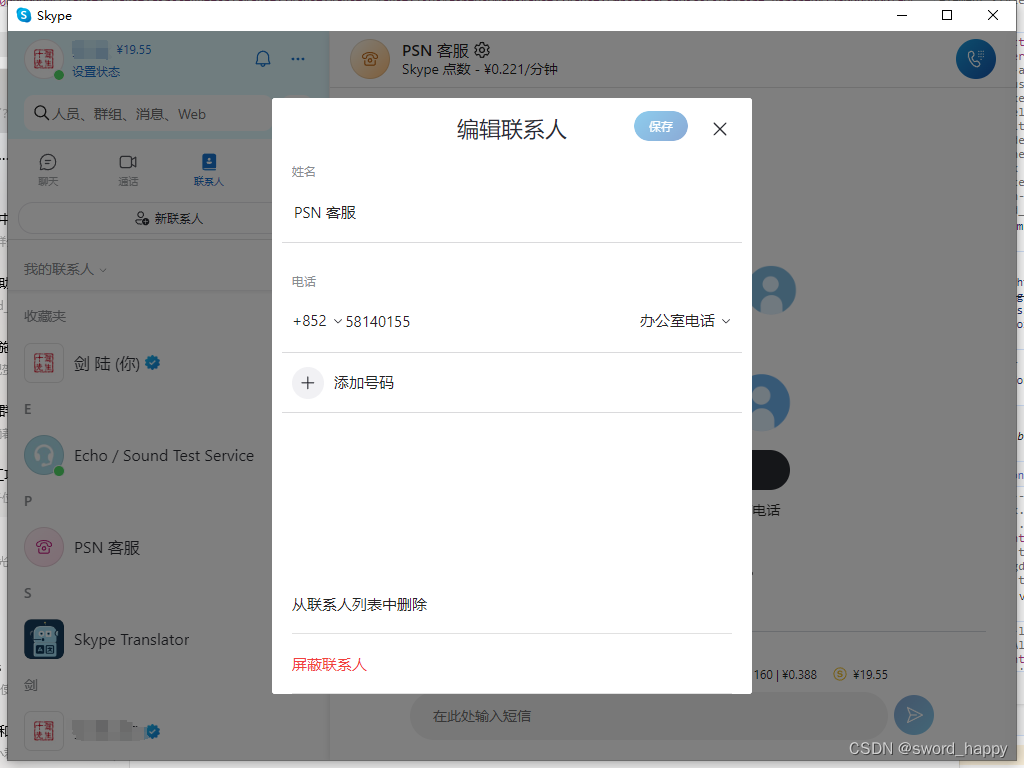
Task: Open the 办公室电话 phone type dropdown
Action: pos(684,321)
